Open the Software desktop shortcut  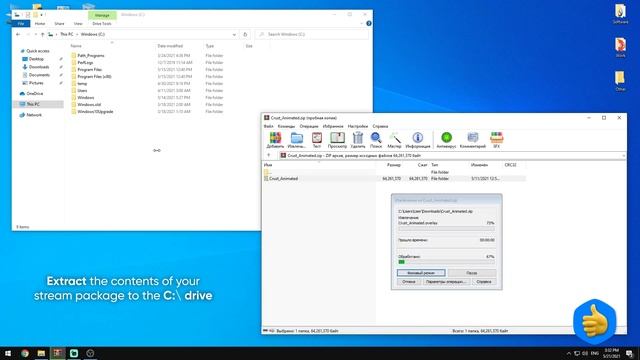pyautogui.click(x=620, y=14)
